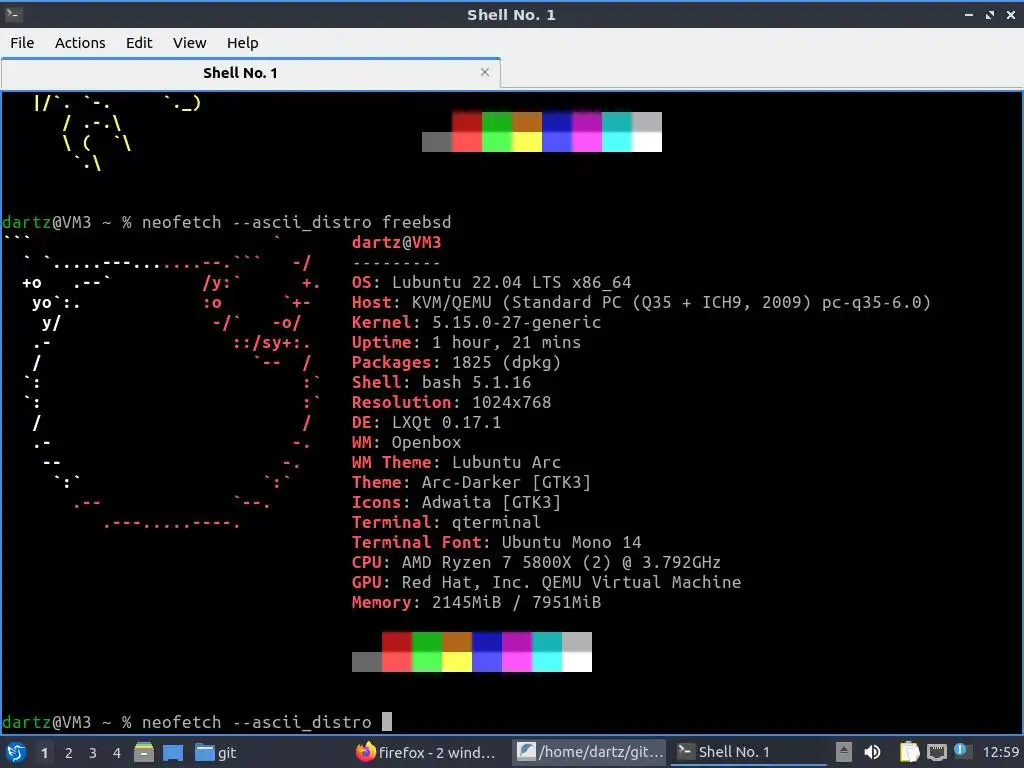Click the CPU line 'AMD Ryzen 7 5800X'
This screenshot has width=1024, height=768.
tap(536, 562)
